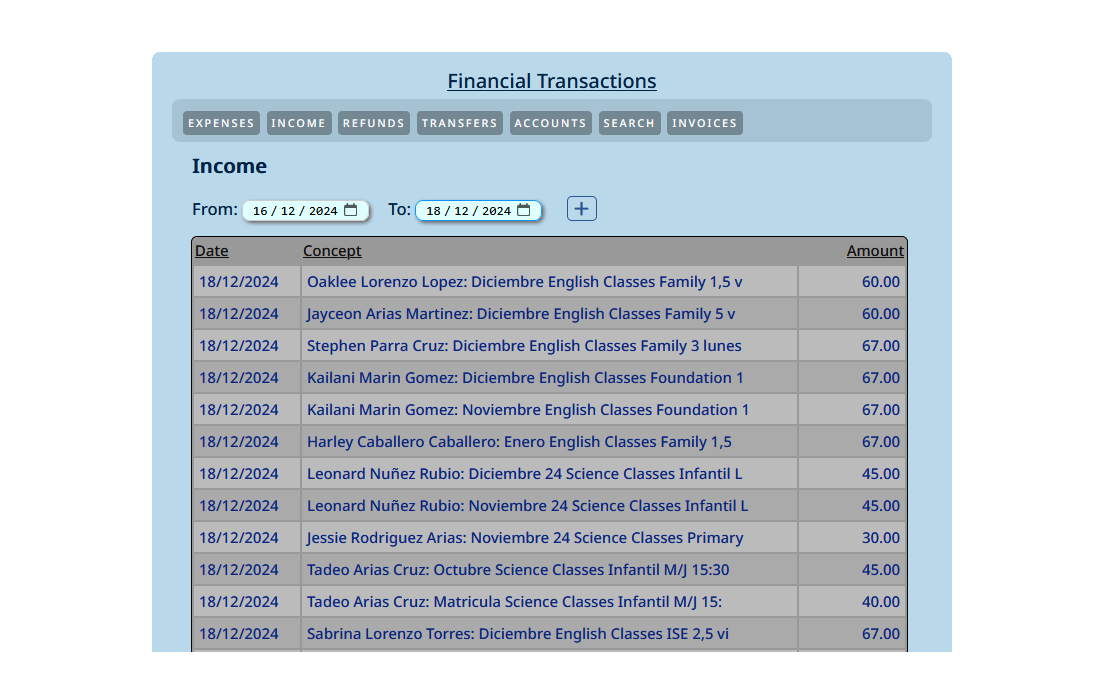This screenshot has width=1100, height=700.
Task: Open the Accounts tab
Action: 551,123
